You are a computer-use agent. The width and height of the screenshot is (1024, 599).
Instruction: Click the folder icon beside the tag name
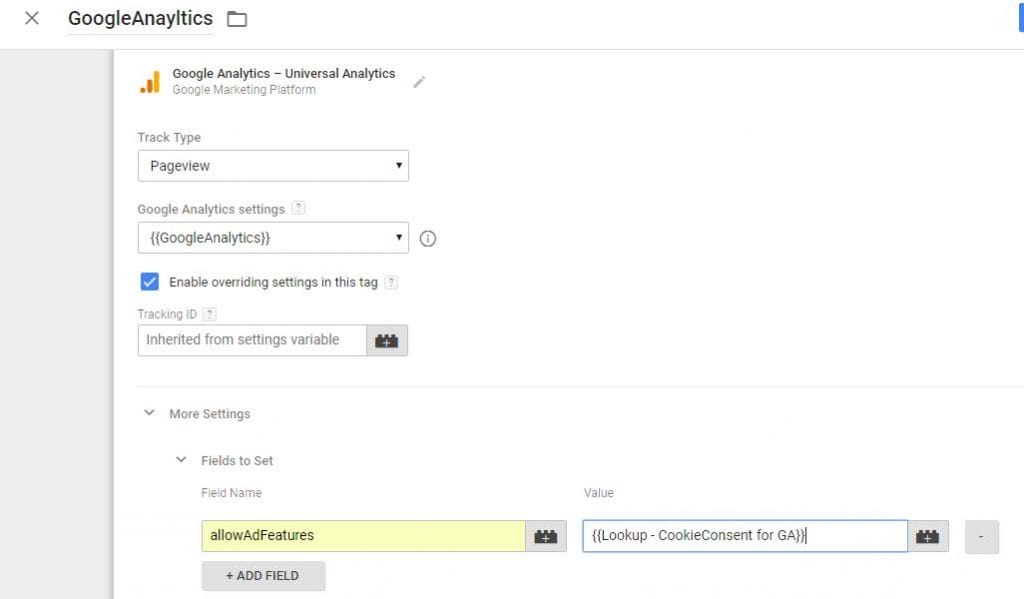(x=236, y=19)
